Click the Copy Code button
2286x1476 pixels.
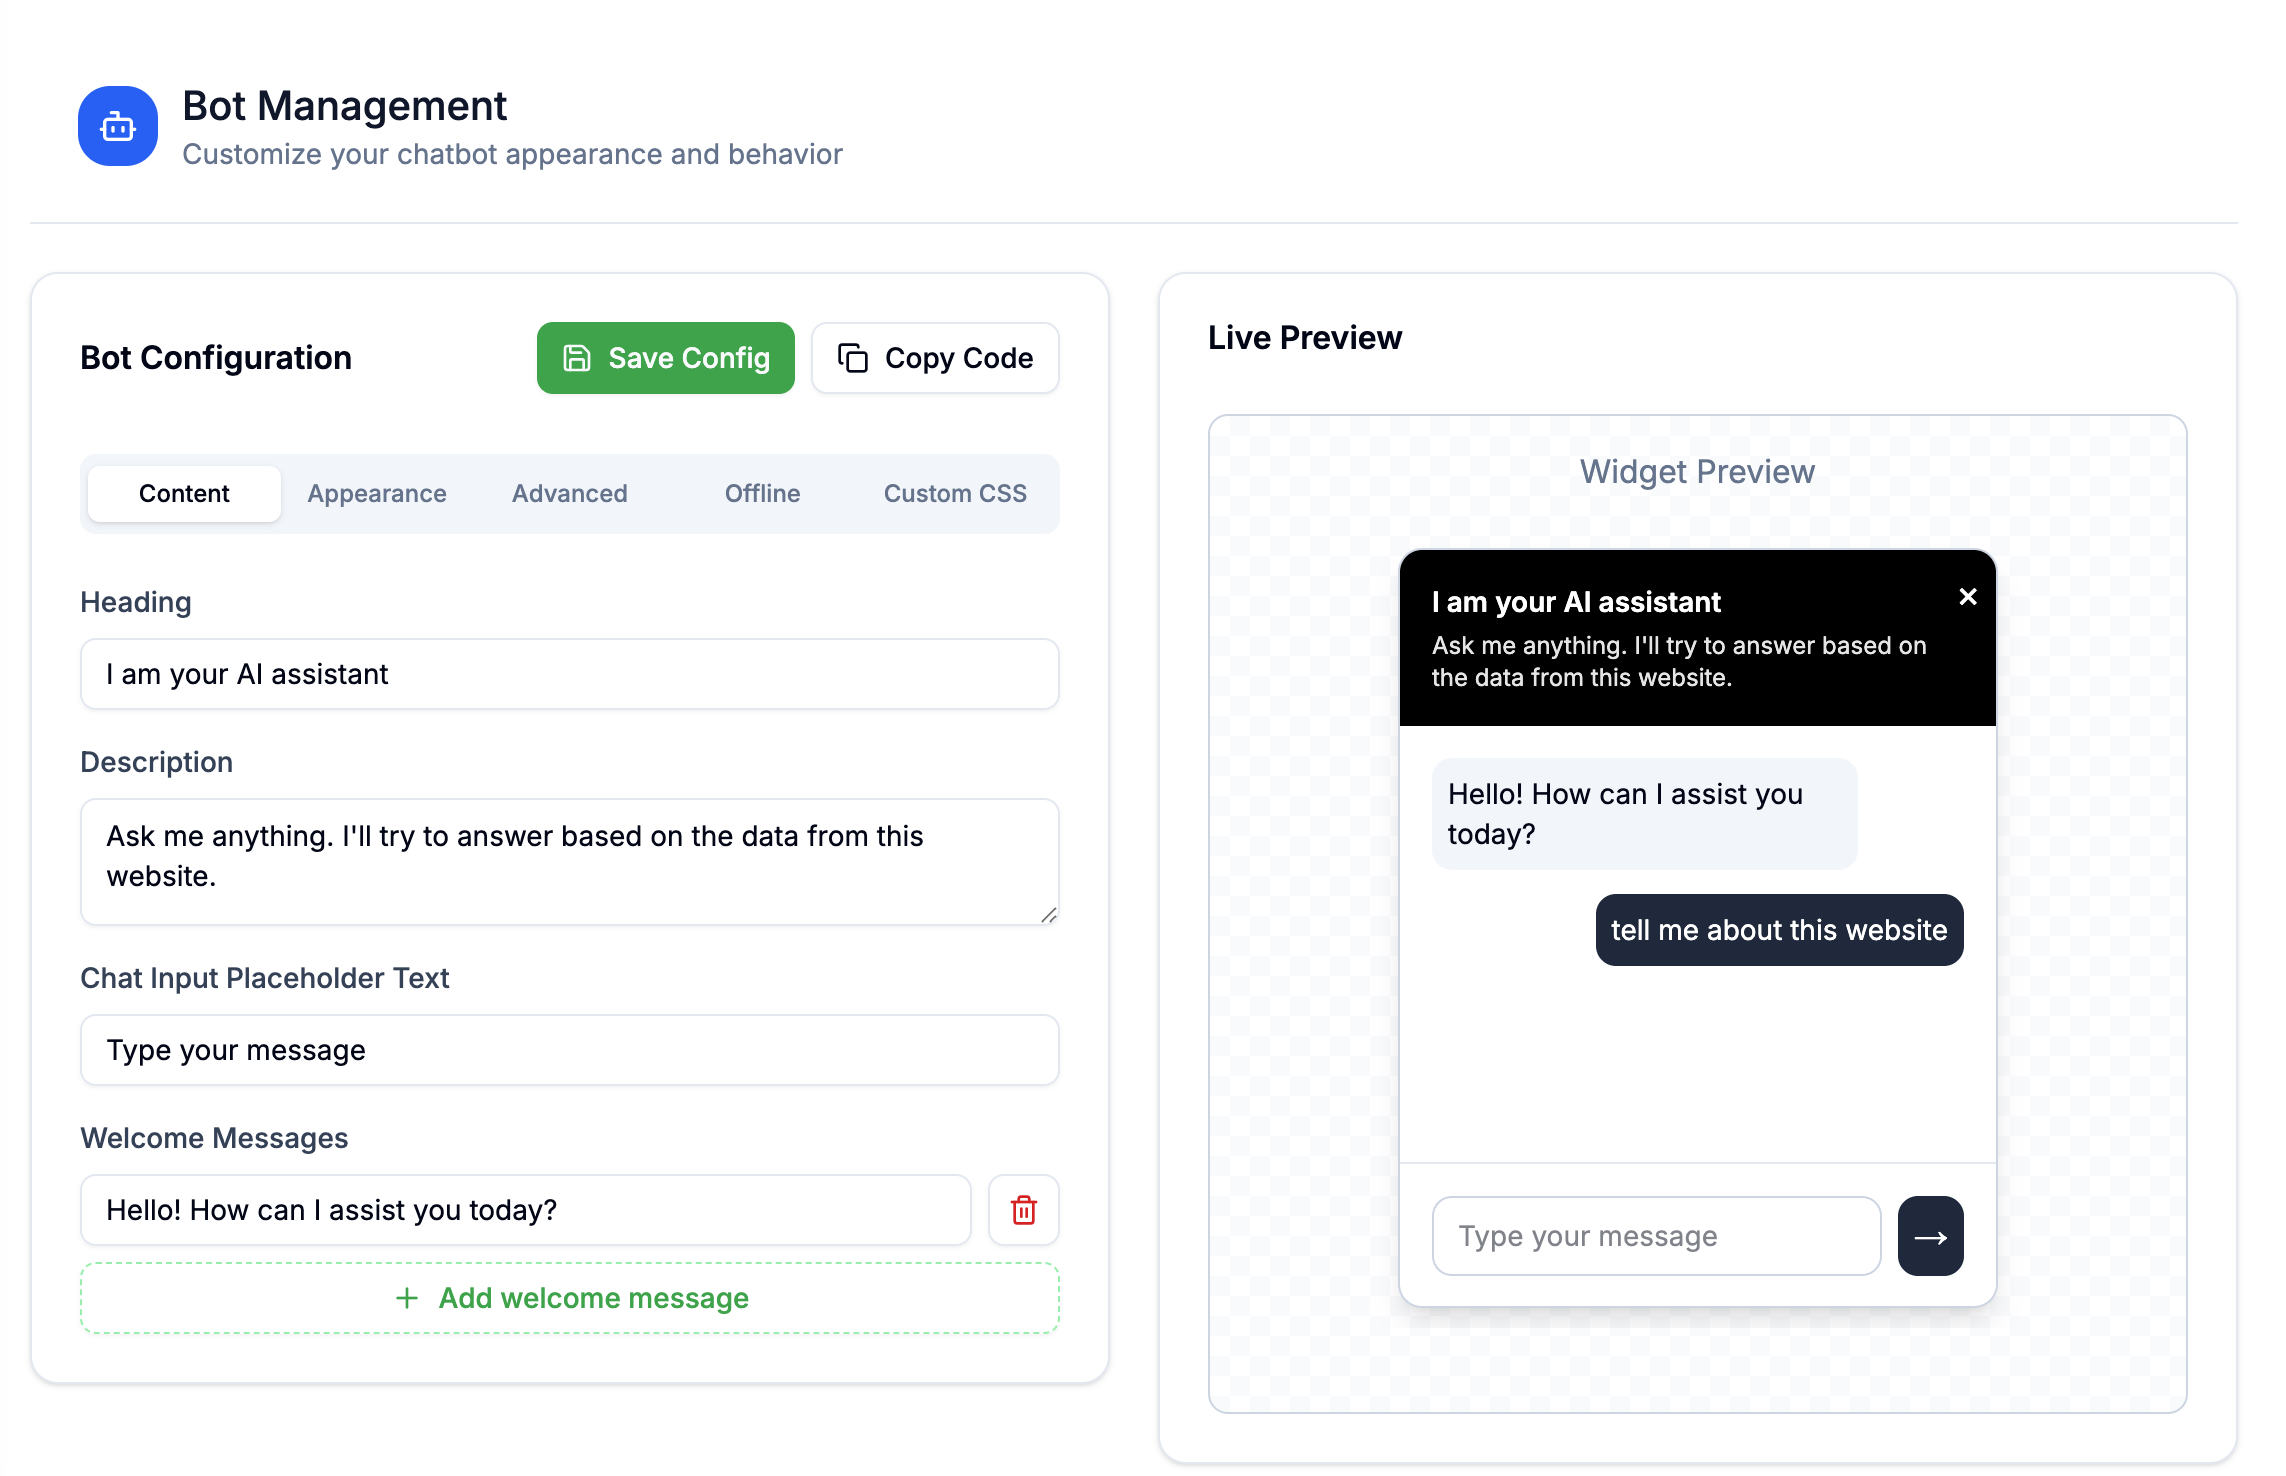(x=935, y=357)
